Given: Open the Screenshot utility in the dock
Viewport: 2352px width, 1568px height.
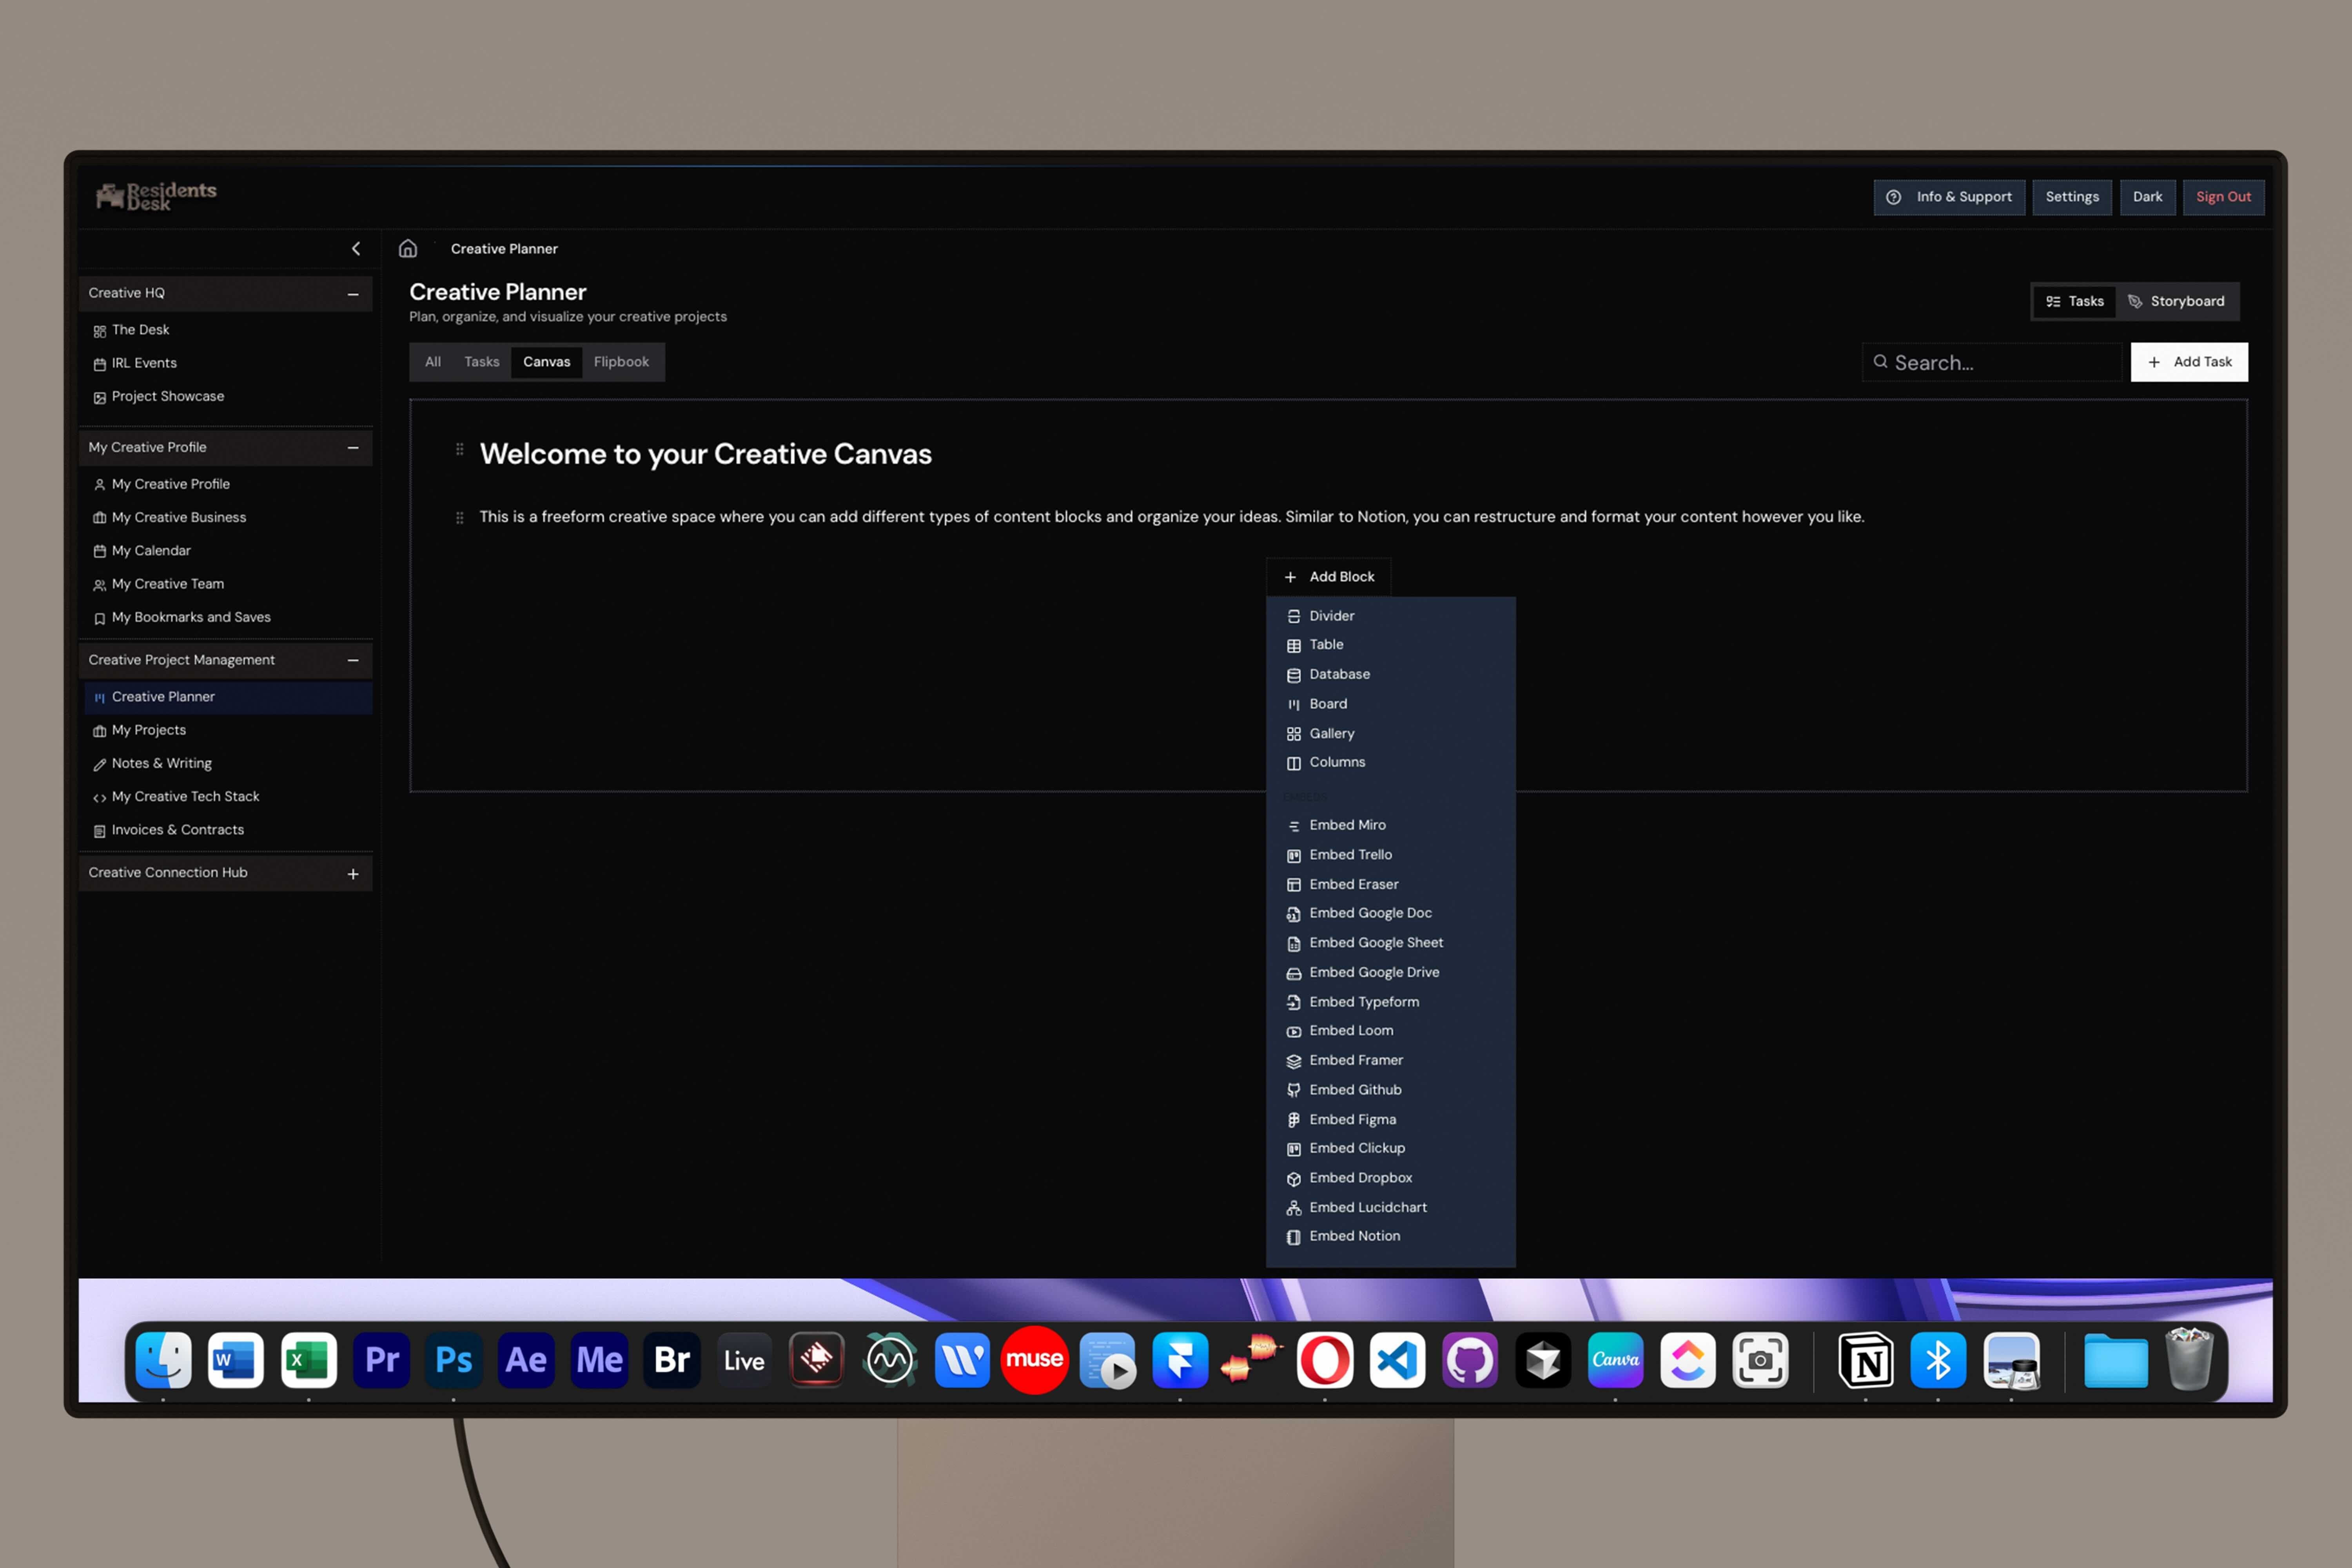Looking at the screenshot, I should 1760,1360.
